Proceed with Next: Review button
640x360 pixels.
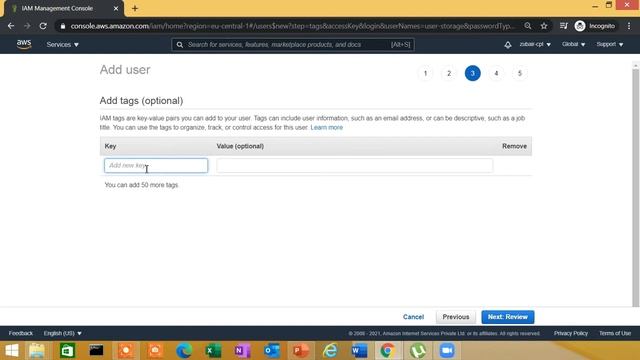point(507,317)
